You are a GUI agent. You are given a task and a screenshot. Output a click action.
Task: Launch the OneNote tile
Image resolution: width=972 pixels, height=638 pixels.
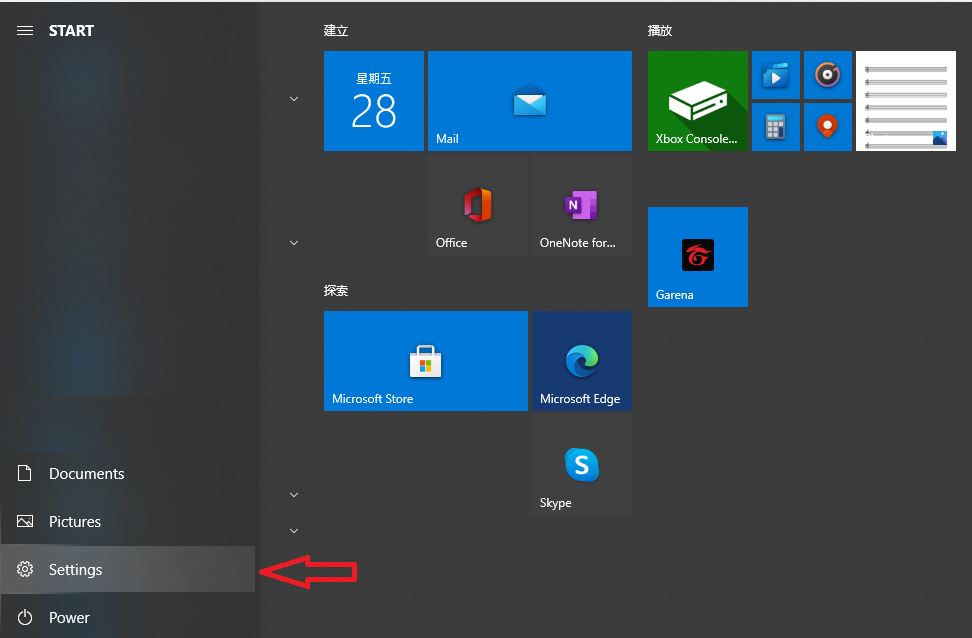pos(581,205)
